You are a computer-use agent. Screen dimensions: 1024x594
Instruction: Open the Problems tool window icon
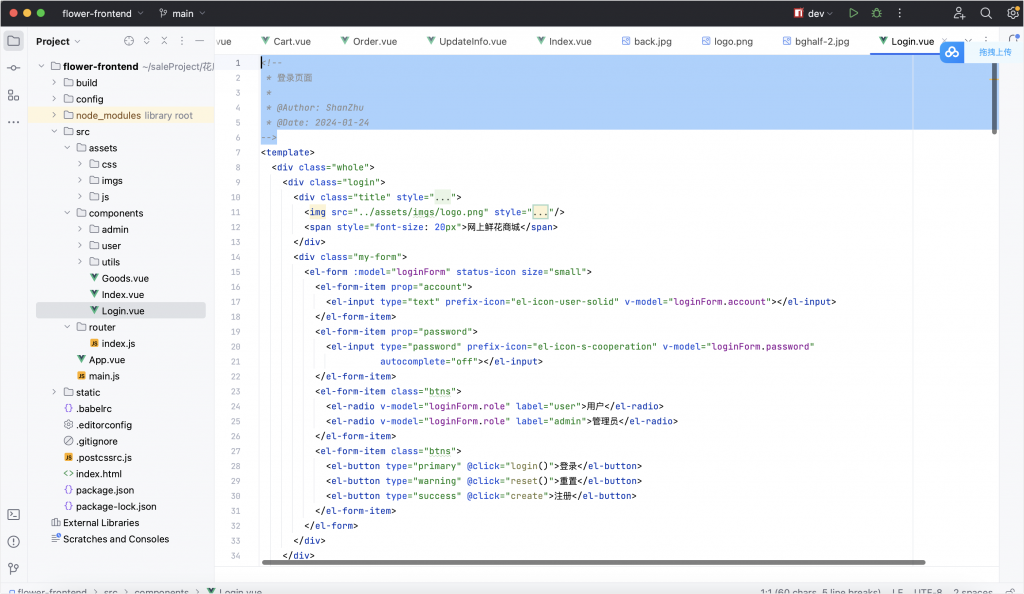[13, 541]
